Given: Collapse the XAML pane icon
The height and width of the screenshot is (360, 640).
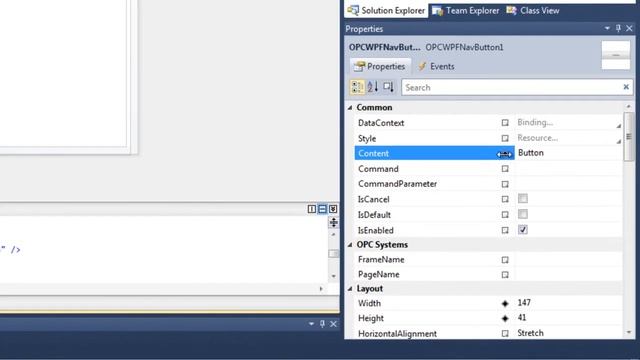Looking at the screenshot, I should tap(333, 209).
